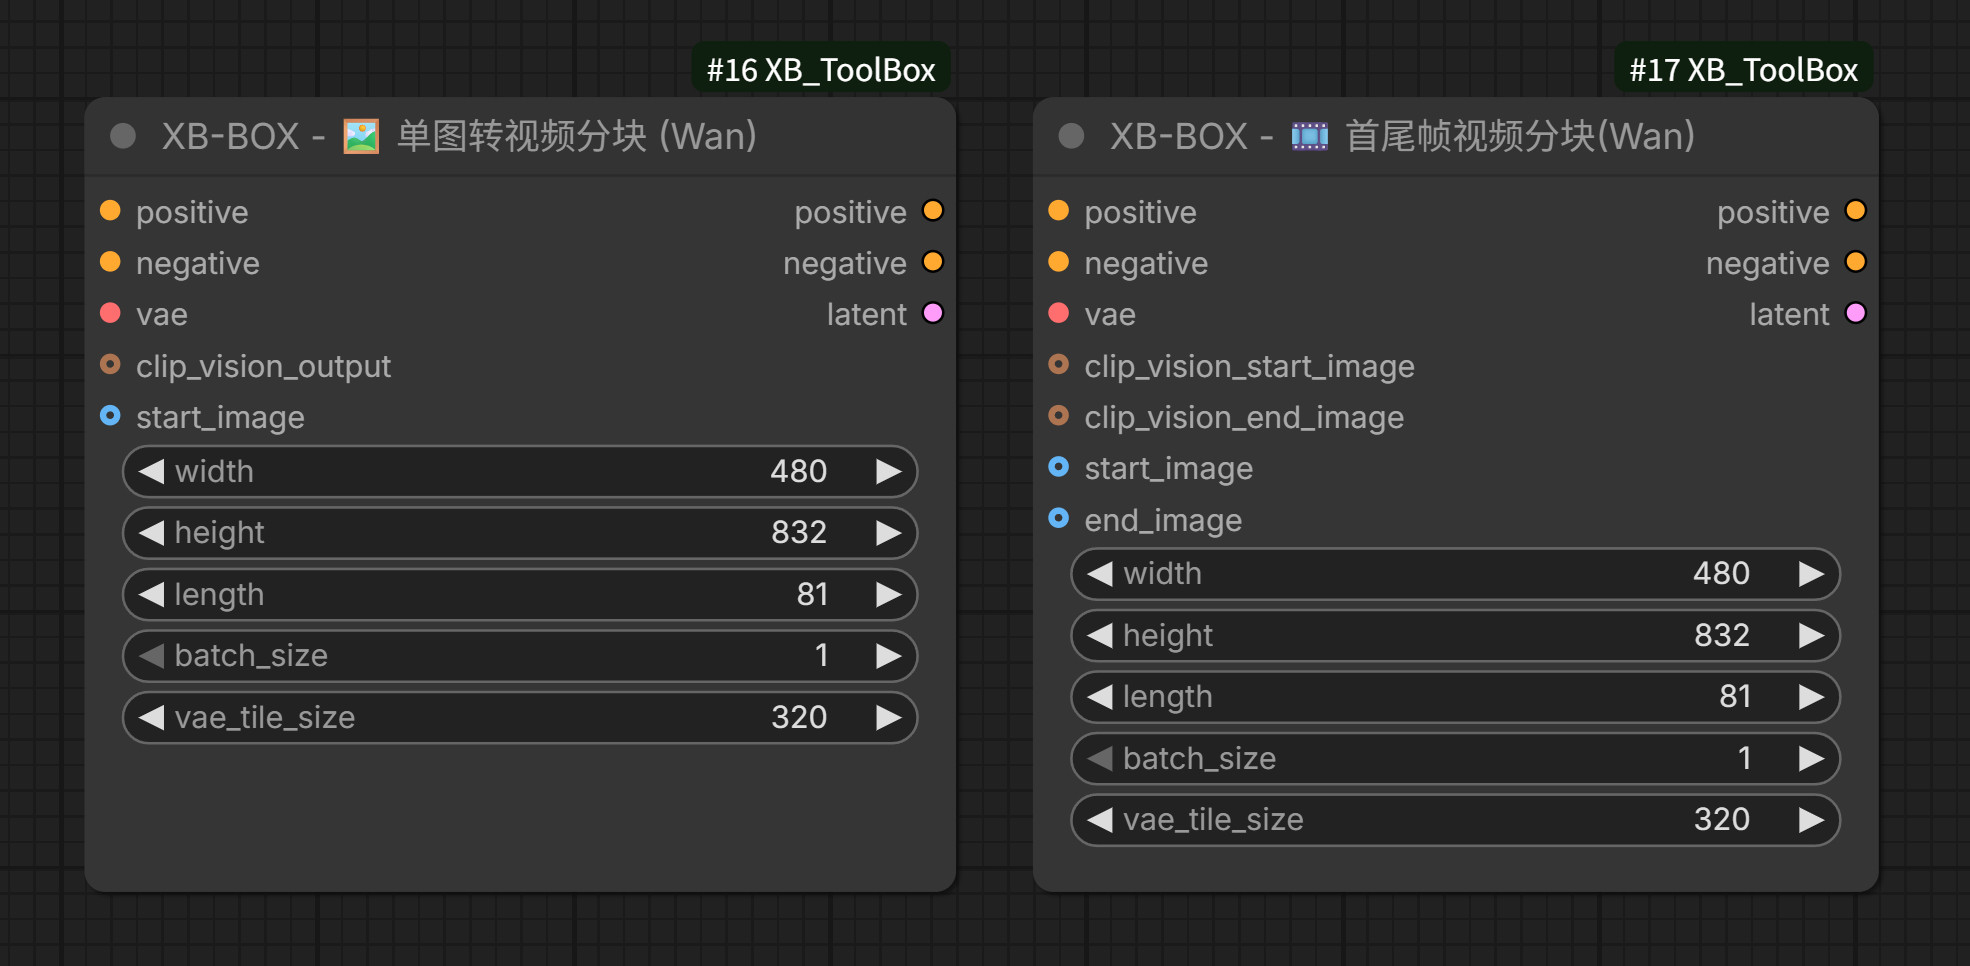Click the vae input socket on node #16
Image resolution: width=1970 pixels, height=966 pixels.
pos(111,313)
